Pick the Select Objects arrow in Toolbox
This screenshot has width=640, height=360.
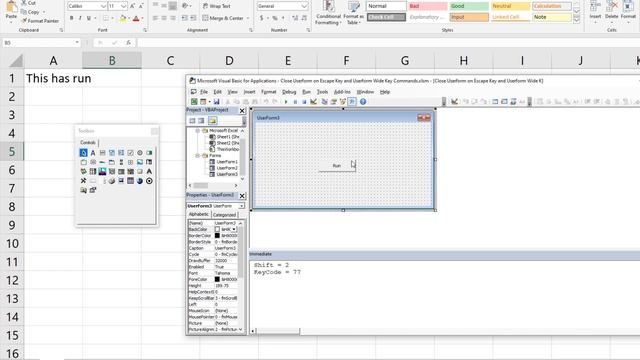click(83, 153)
